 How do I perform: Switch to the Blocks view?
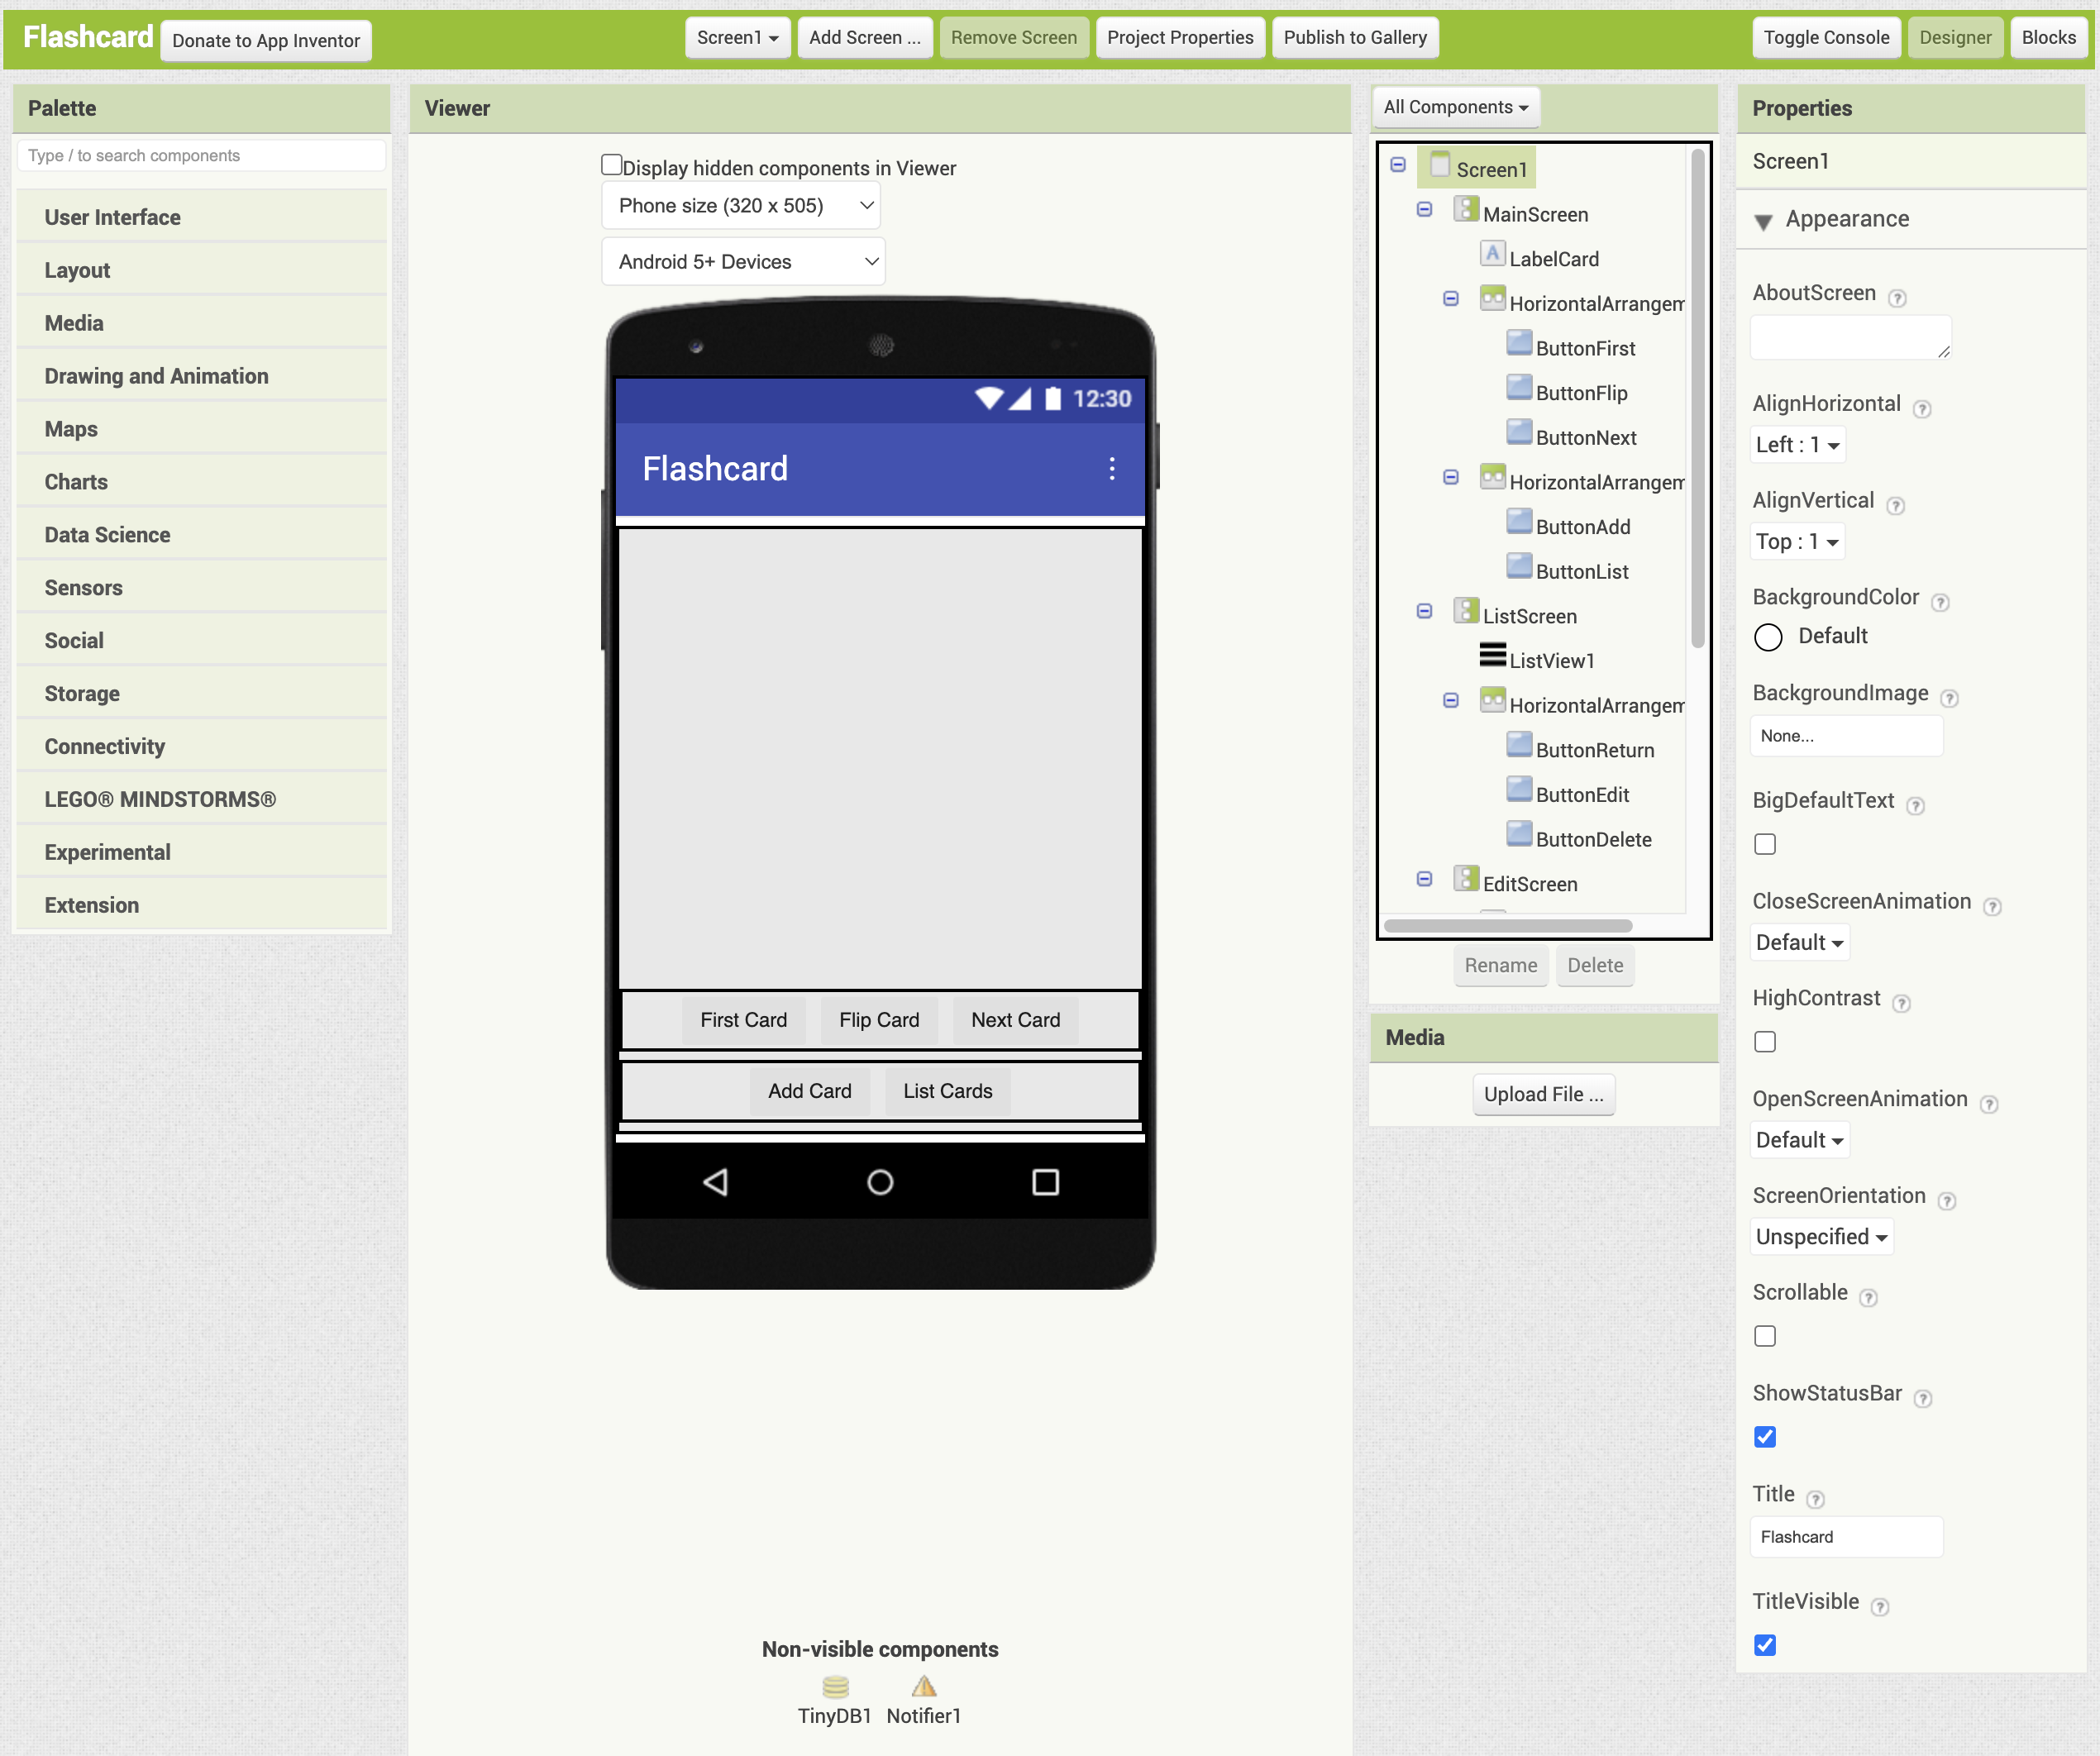pyautogui.click(x=2047, y=38)
